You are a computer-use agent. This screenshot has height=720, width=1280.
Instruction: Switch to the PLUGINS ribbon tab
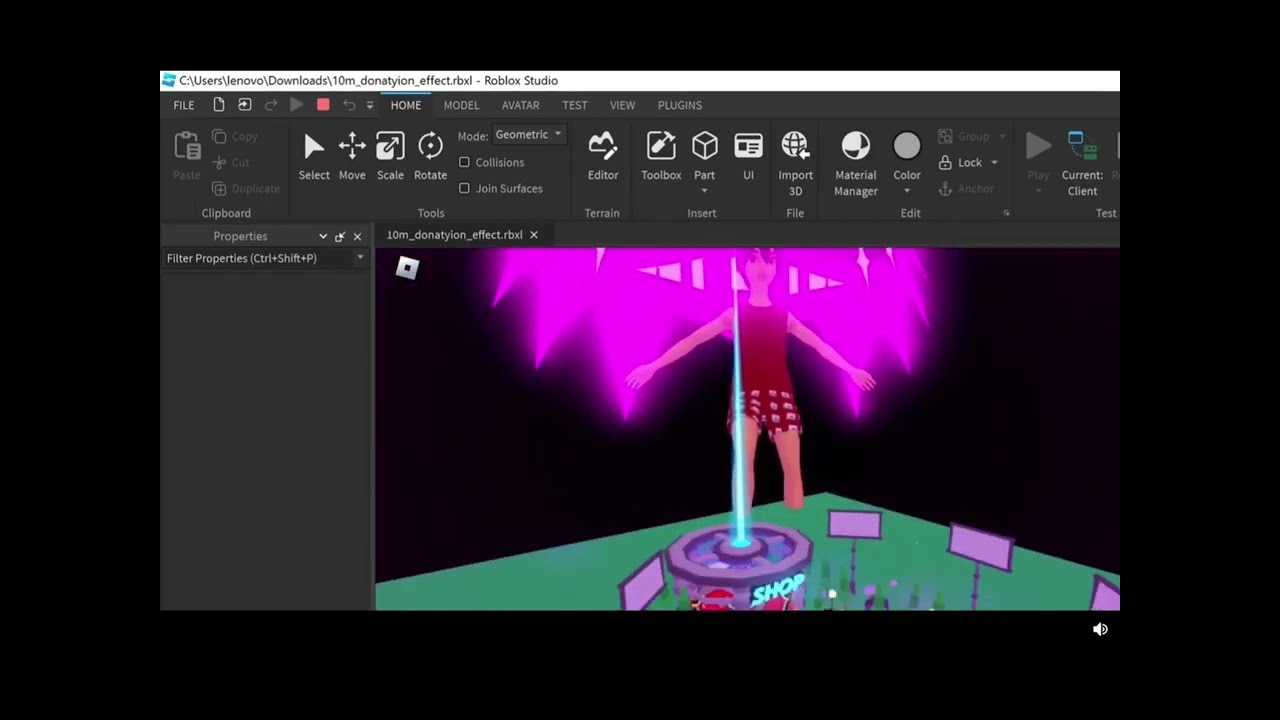680,105
